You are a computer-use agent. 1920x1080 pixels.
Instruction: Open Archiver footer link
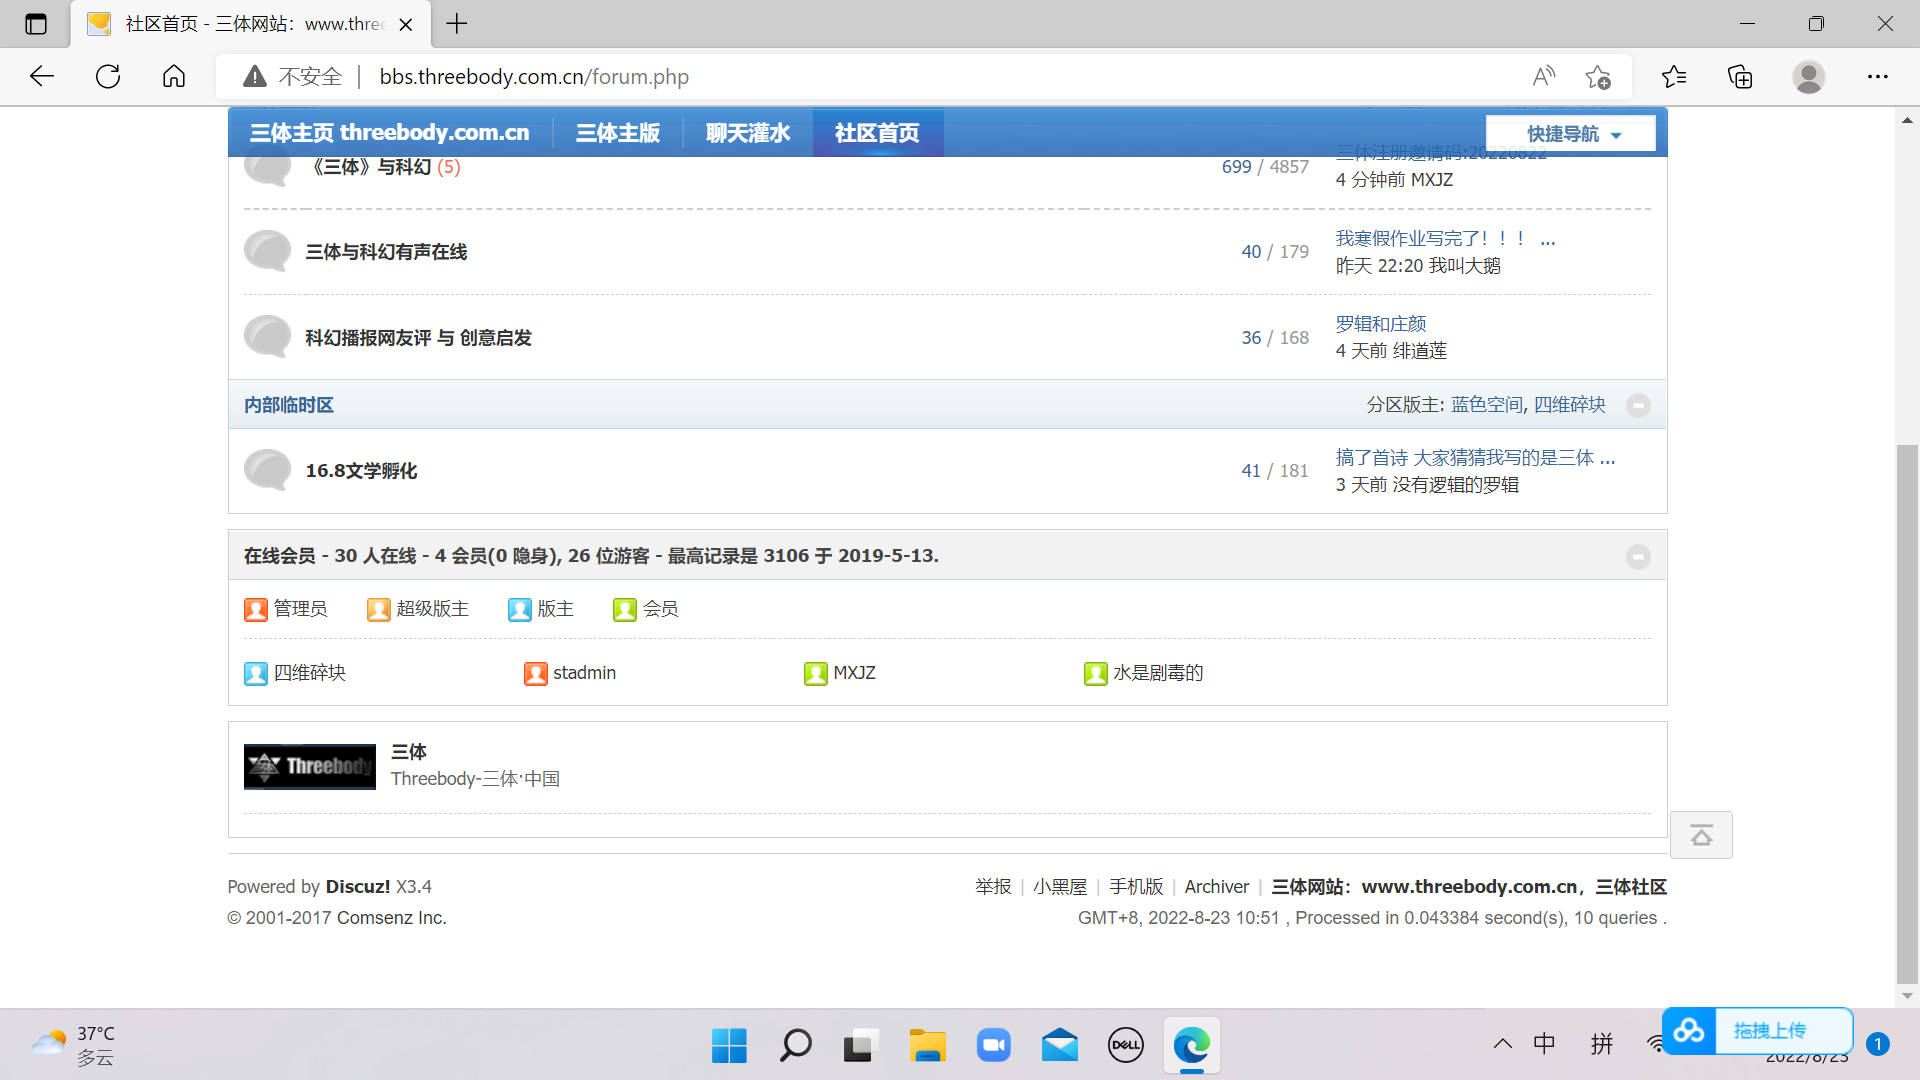point(1217,887)
